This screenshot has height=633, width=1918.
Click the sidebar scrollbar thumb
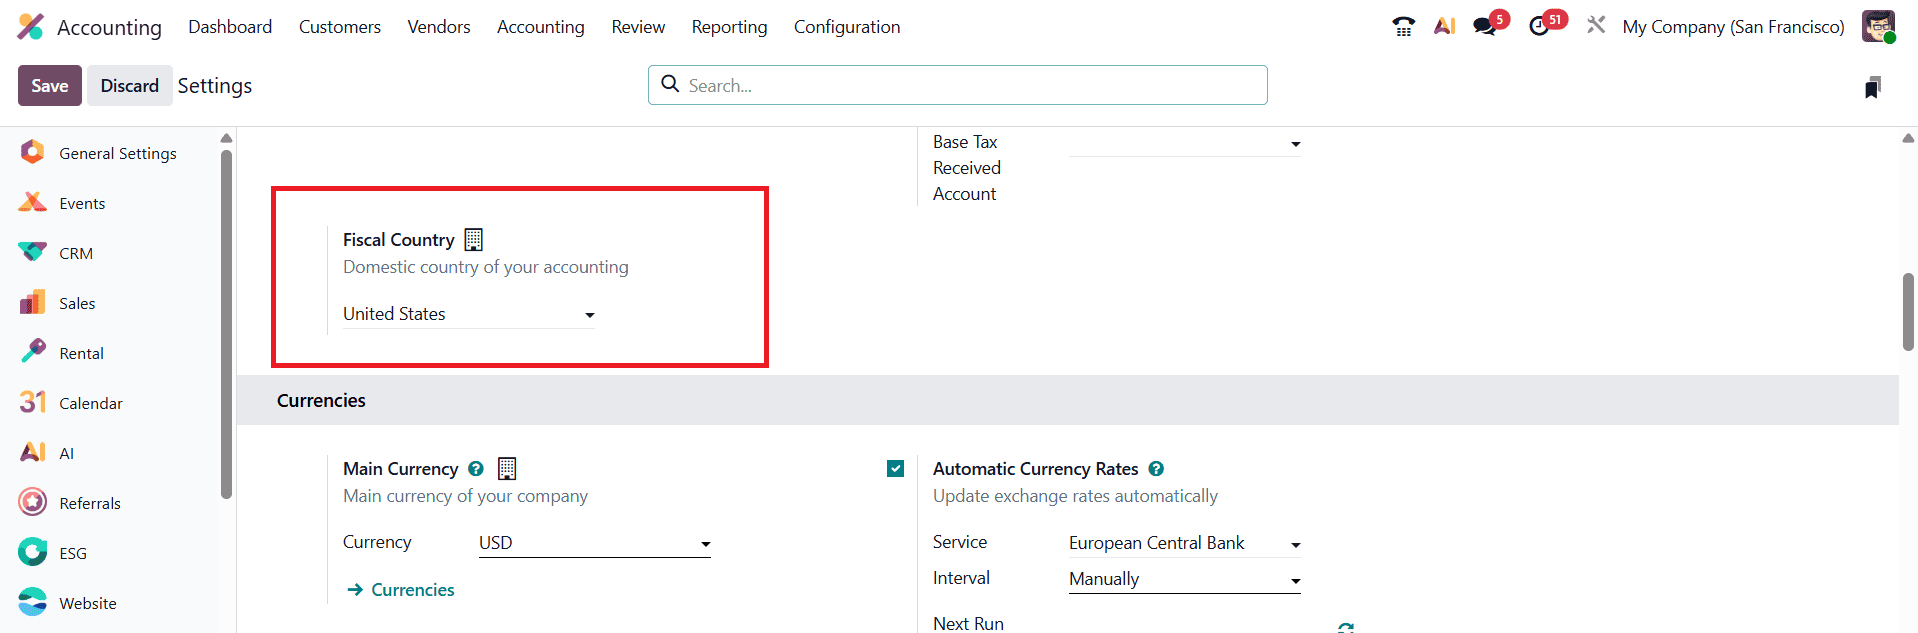(226, 324)
